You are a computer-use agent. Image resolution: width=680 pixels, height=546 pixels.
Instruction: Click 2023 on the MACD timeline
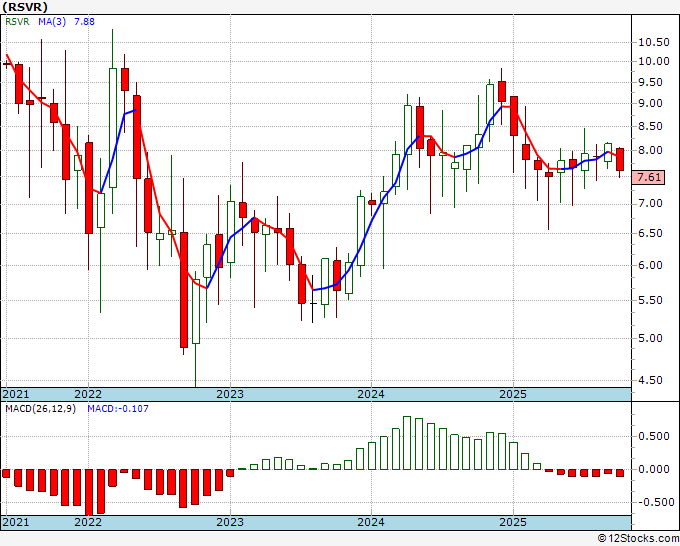pos(230,522)
